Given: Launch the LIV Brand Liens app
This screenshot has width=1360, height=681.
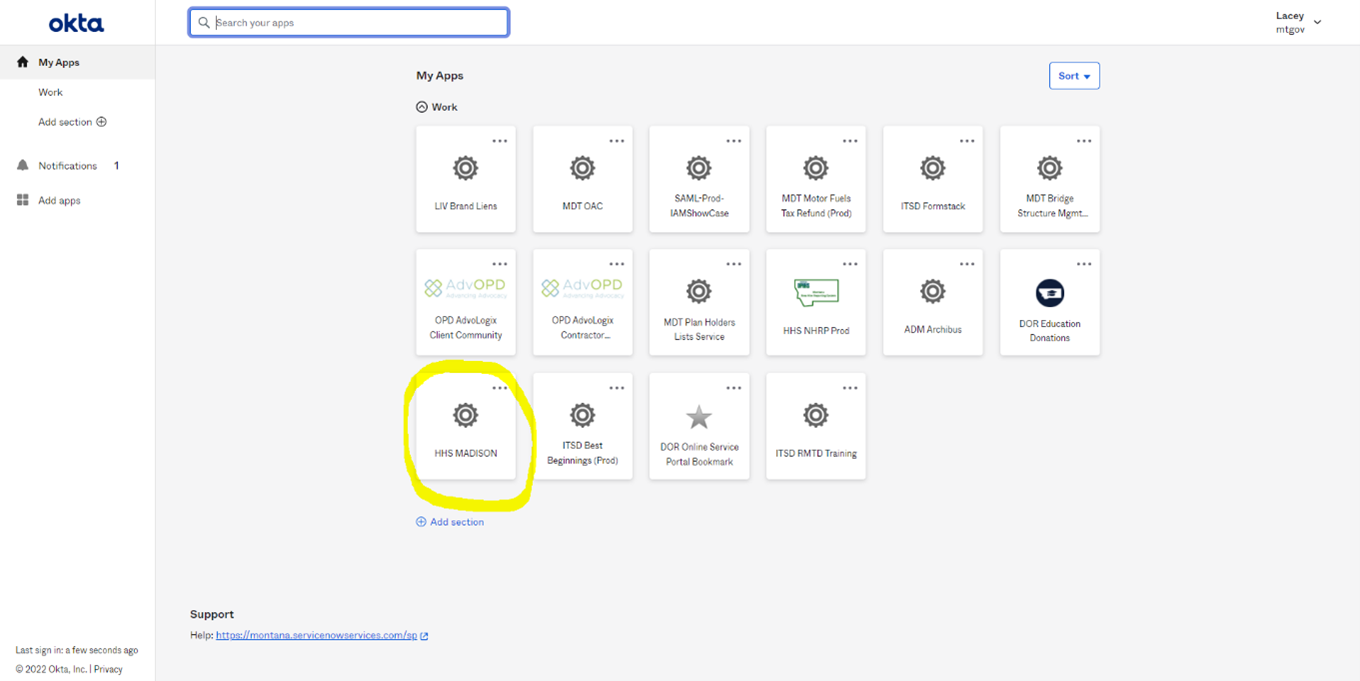Looking at the screenshot, I should (465, 180).
